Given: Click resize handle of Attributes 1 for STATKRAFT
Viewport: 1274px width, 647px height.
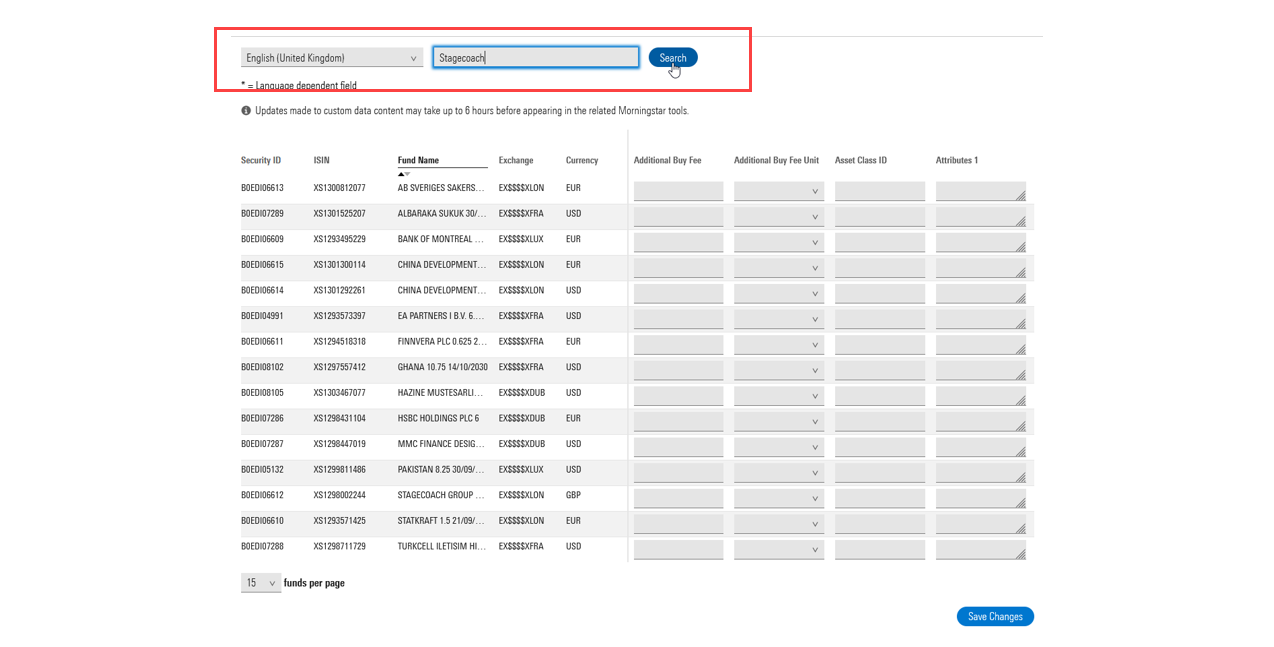Looking at the screenshot, I should tap(1020, 529).
